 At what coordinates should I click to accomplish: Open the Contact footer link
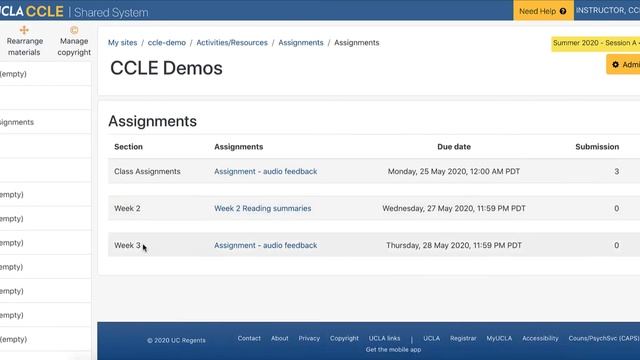pos(249,338)
